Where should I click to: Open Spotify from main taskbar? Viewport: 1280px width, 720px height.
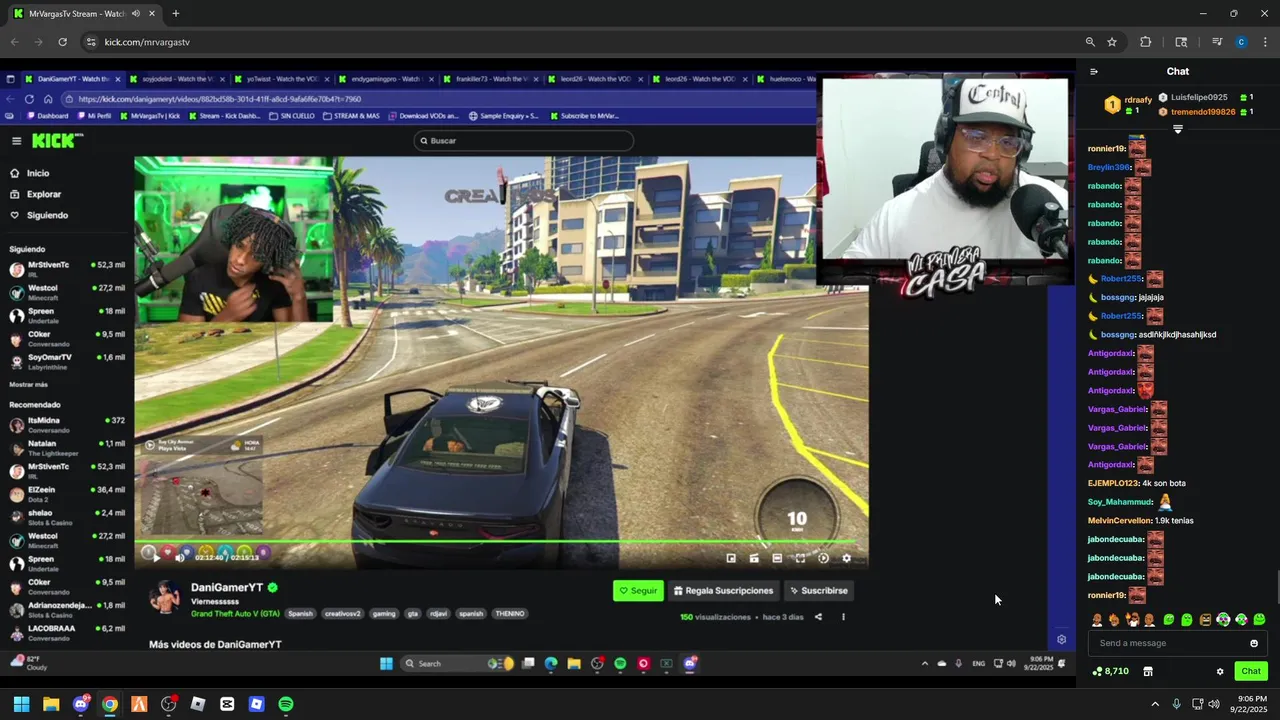coord(286,704)
